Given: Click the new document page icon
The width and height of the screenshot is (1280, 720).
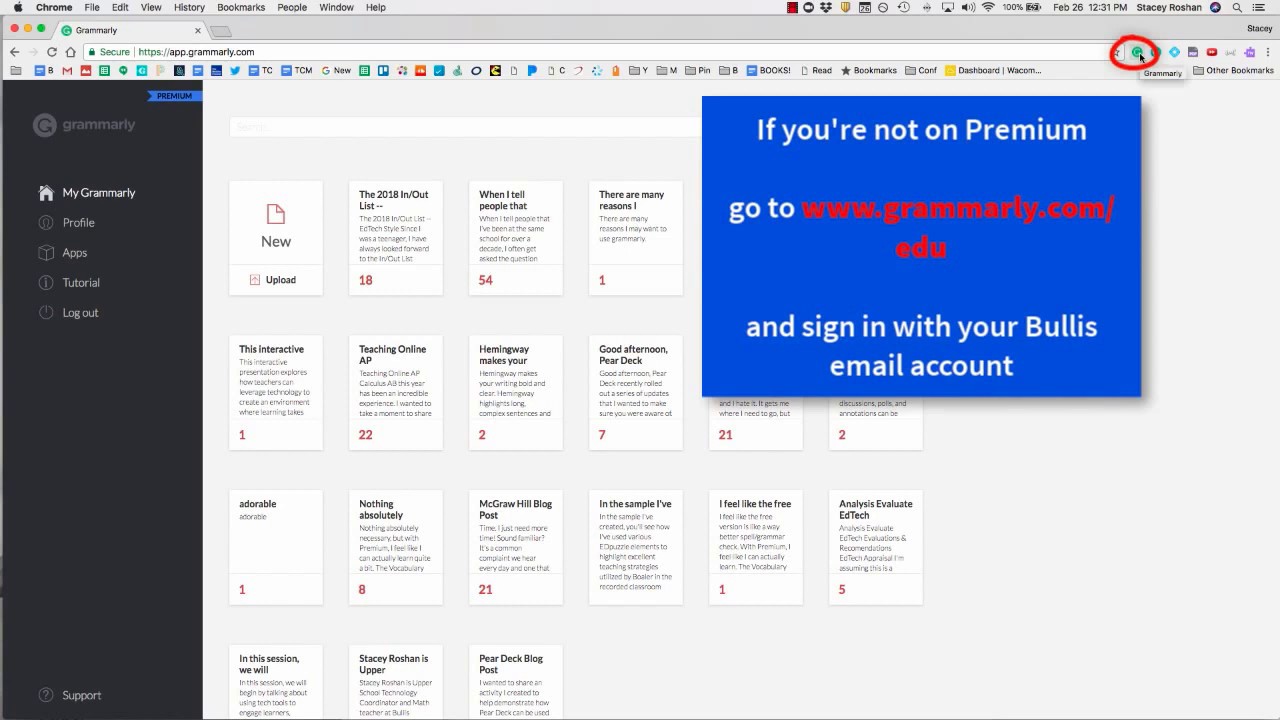Looking at the screenshot, I should 276,214.
